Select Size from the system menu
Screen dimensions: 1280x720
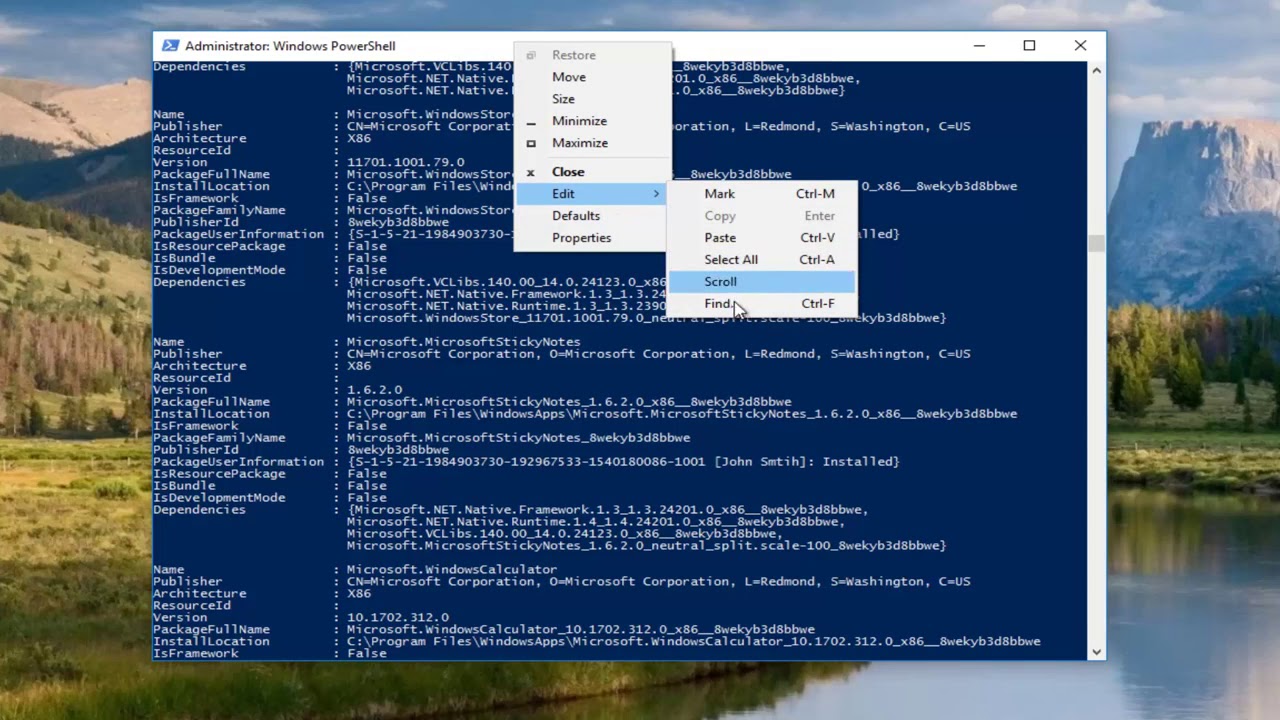pyautogui.click(x=593, y=99)
